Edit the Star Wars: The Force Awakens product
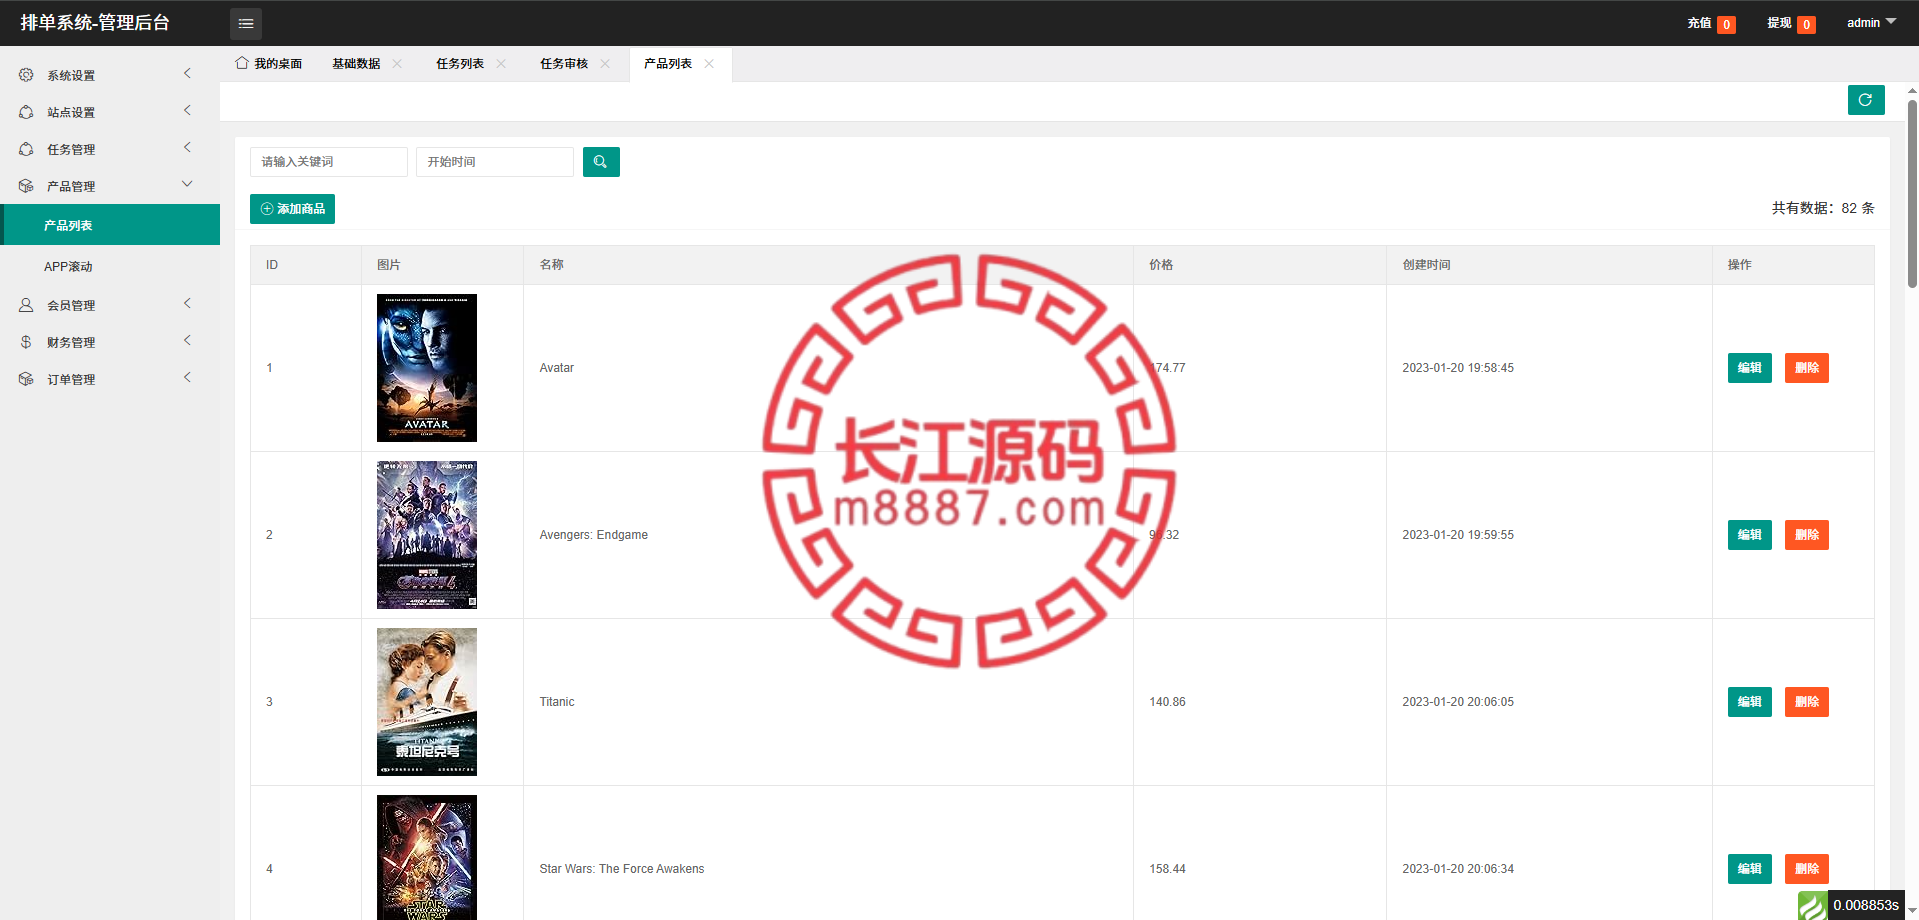The height and width of the screenshot is (920, 1919). pyautogui.click(x=1750, y=869)
